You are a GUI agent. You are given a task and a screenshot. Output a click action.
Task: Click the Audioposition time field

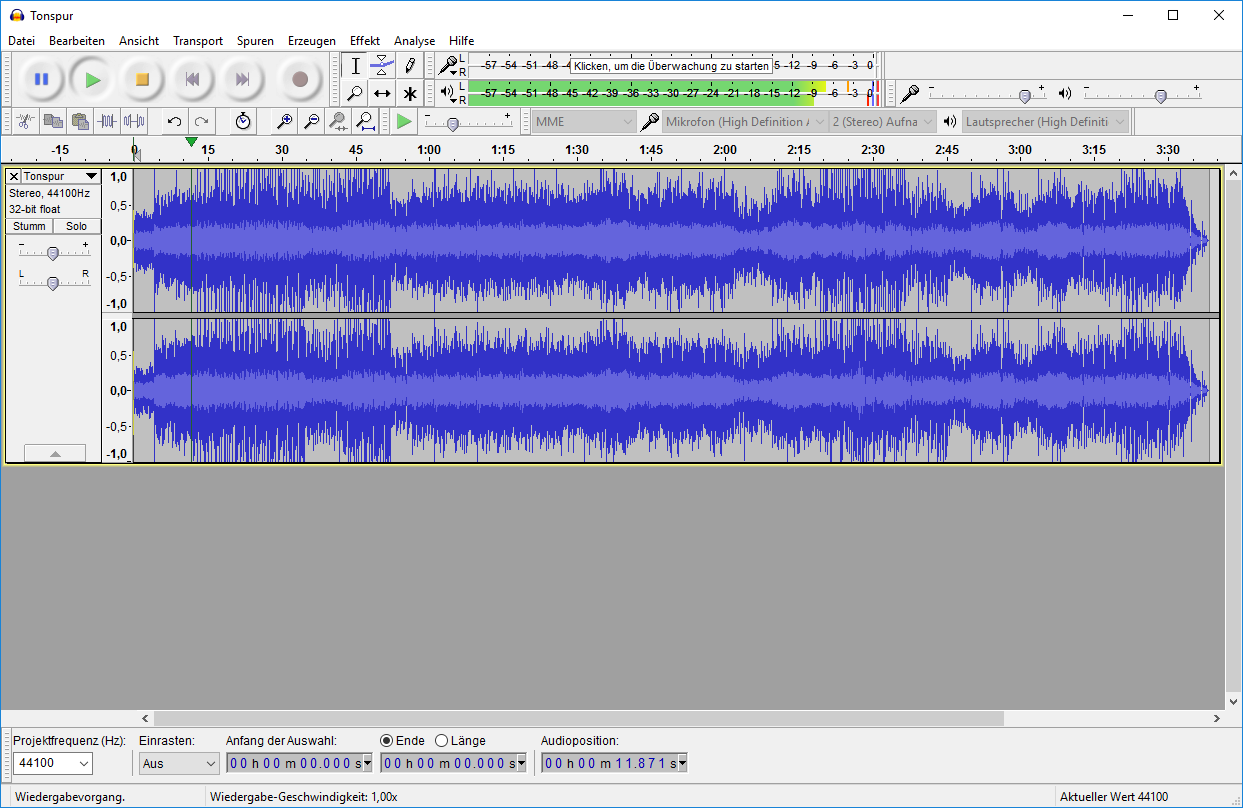point(614,763)
